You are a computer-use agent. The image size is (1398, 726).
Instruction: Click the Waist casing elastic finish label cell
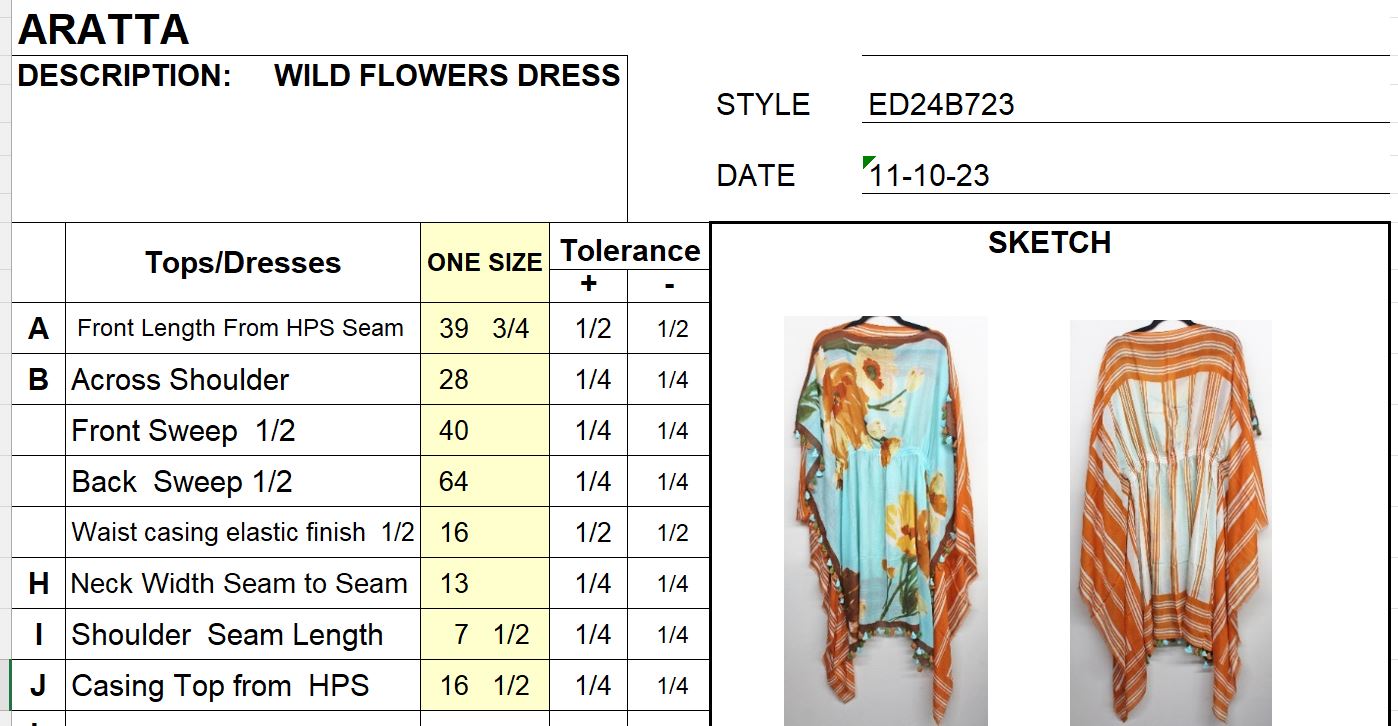coord(243,533)
